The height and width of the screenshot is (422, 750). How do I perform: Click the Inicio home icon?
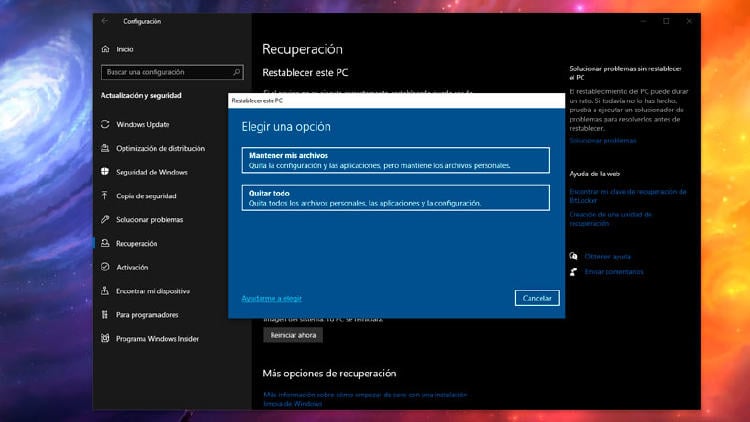(x=106, y=49)
